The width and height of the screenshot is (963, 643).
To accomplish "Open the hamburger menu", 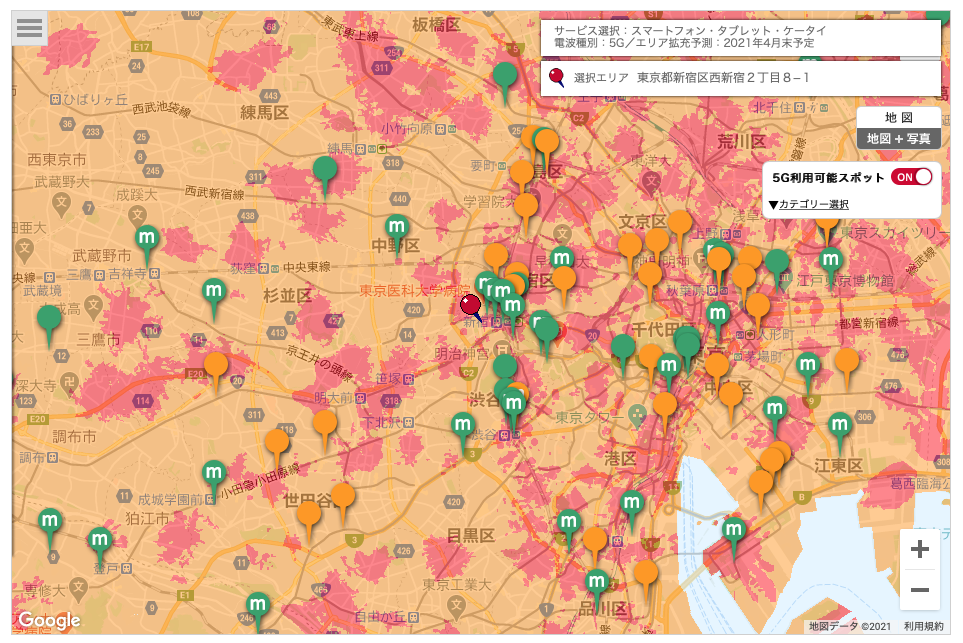I will coord(29,28).
